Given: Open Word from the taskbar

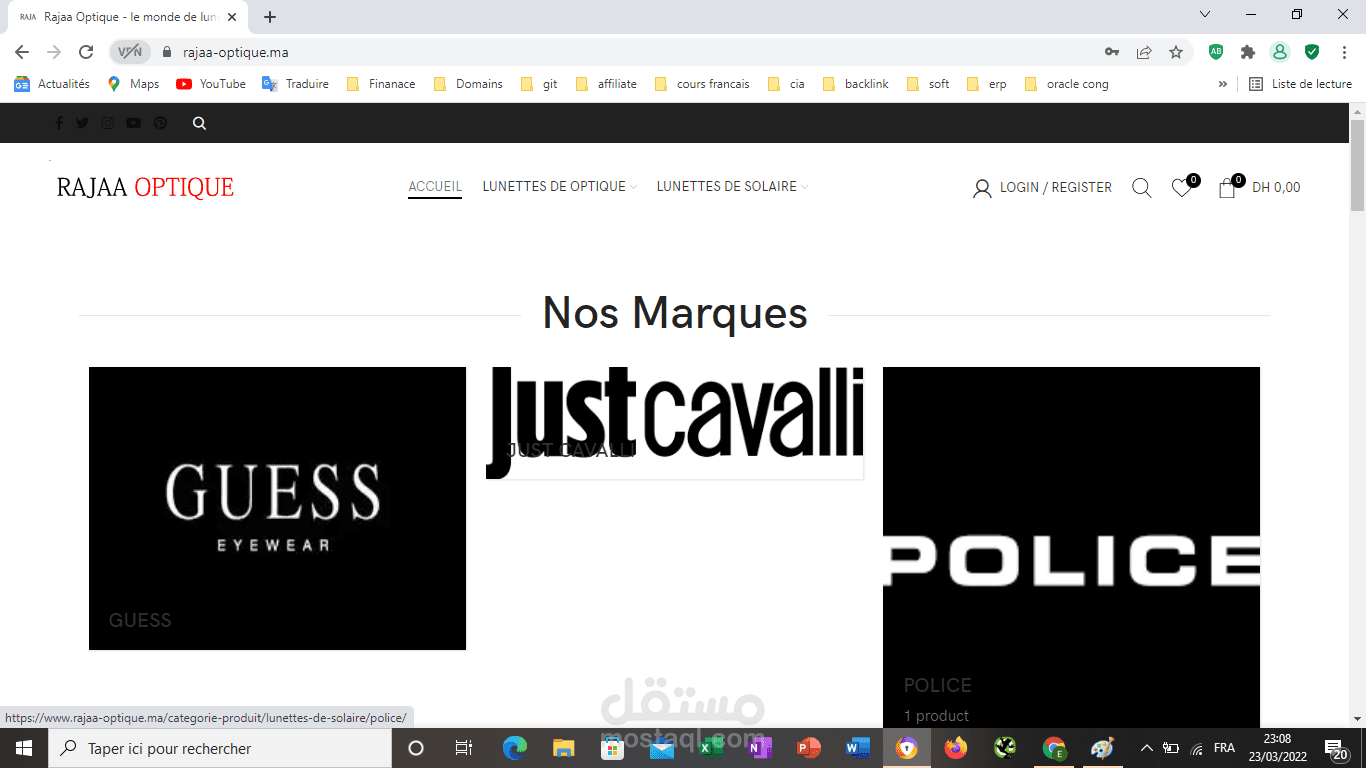Looking at the screenshot, I should 858,748.
